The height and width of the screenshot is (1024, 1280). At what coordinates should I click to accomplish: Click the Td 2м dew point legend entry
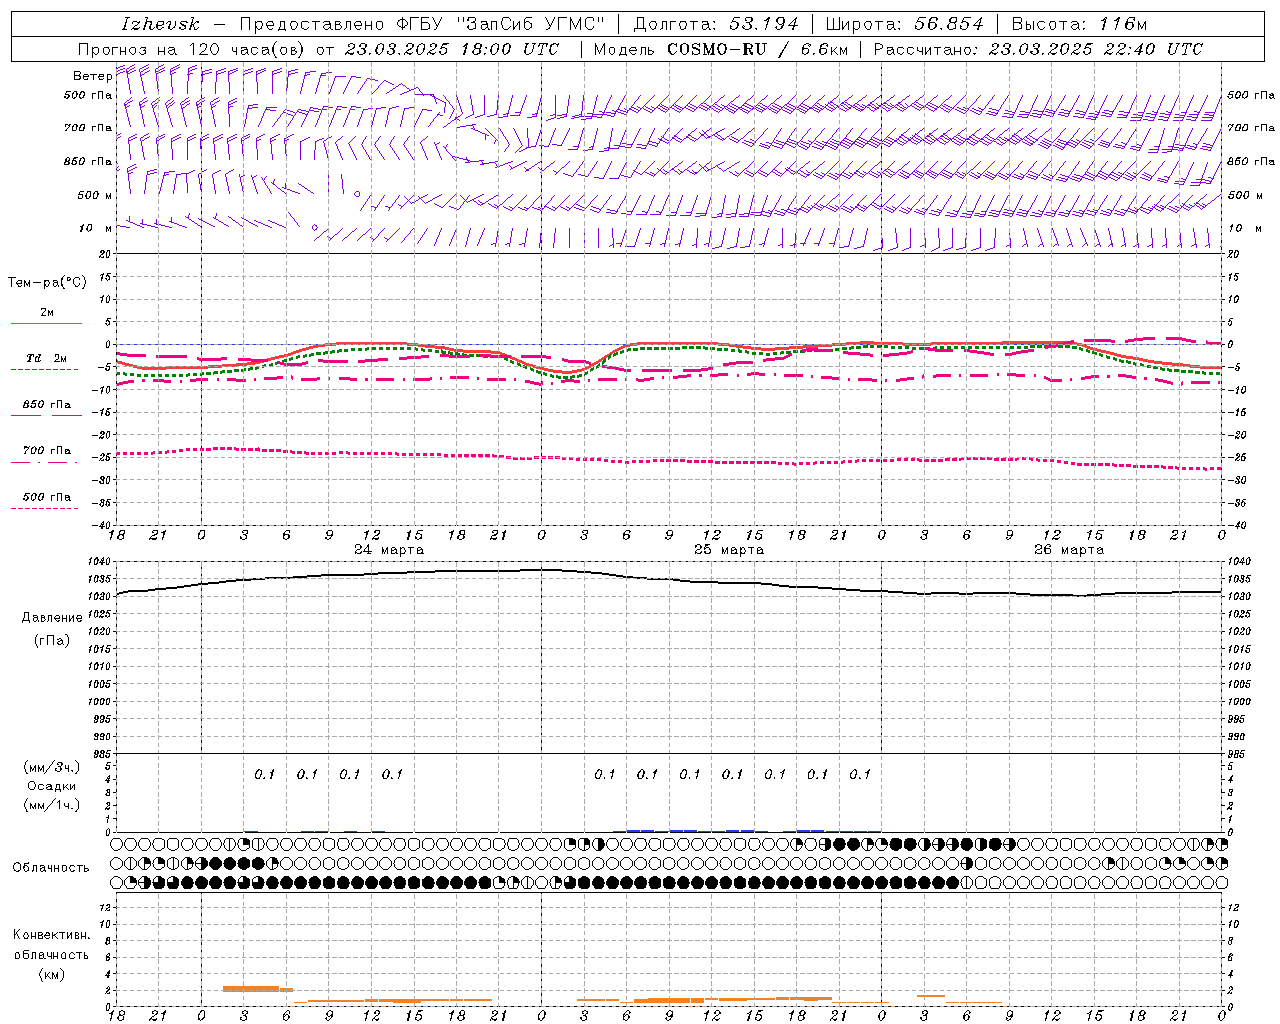[x=47, y=358]
